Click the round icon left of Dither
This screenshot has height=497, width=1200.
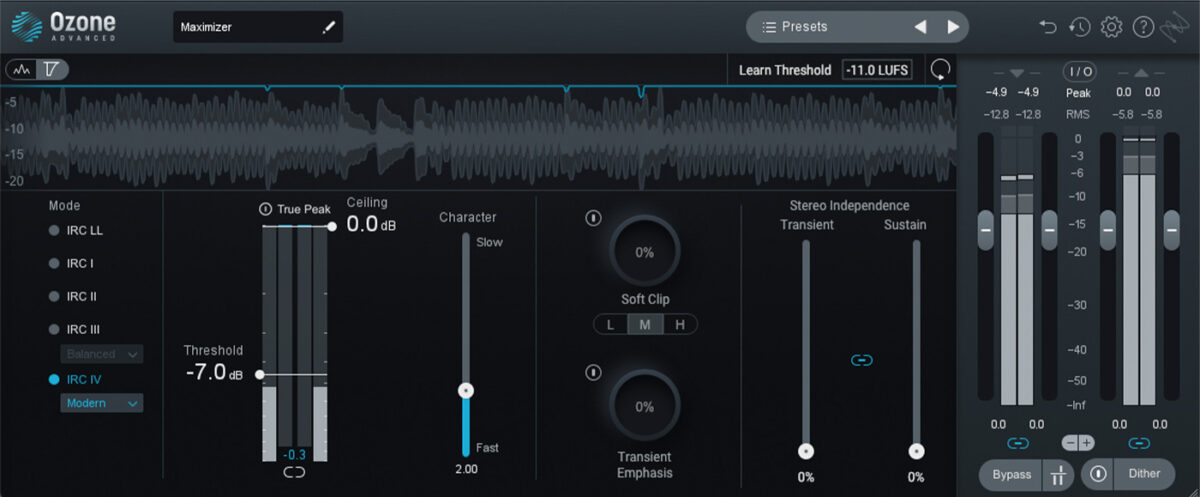(x=1098, y=475)
